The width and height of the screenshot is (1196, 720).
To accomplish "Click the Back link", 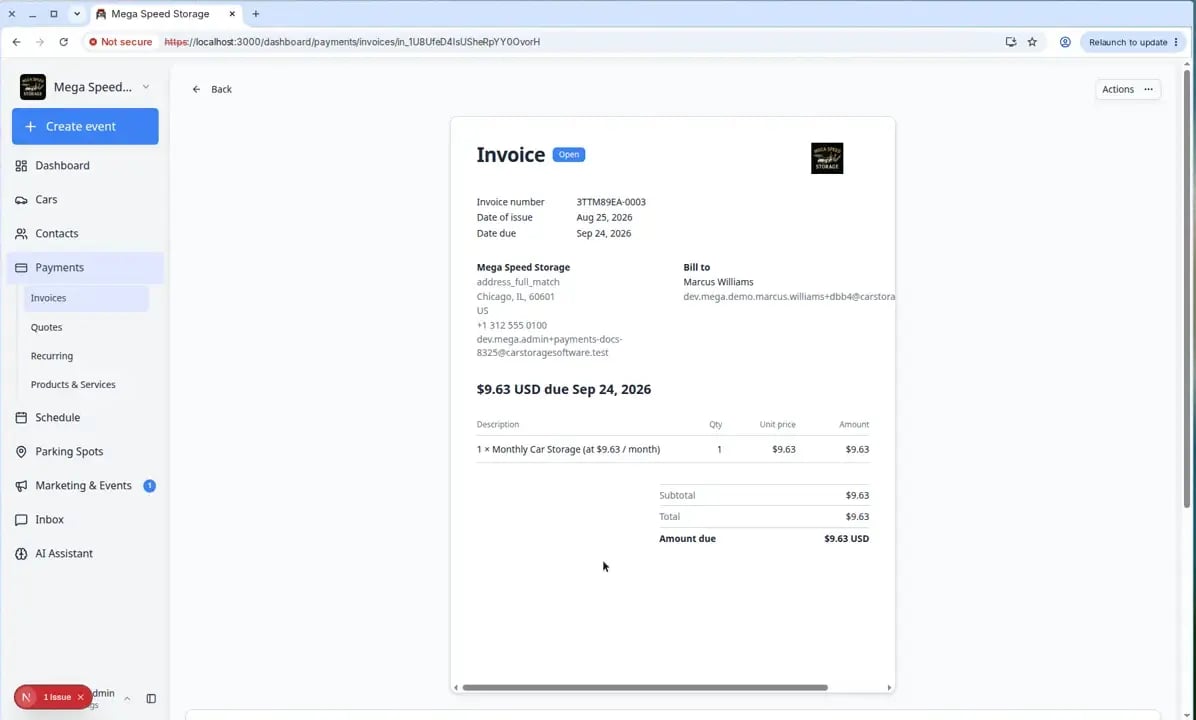I will [x=212, y=89].
